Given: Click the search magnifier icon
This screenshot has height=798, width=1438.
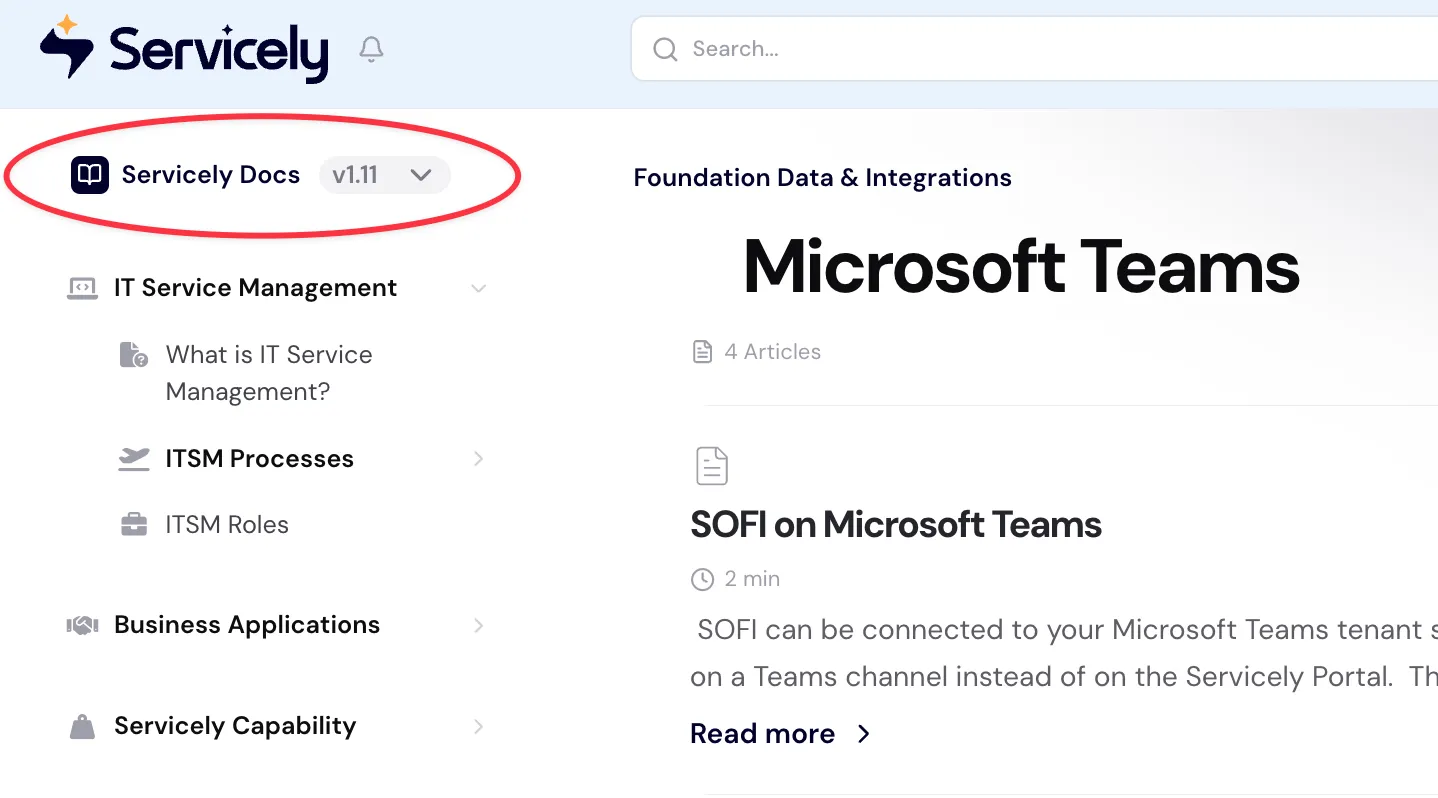Looking at the screenshot, I should pyautogui.click(x=665, y=49).
